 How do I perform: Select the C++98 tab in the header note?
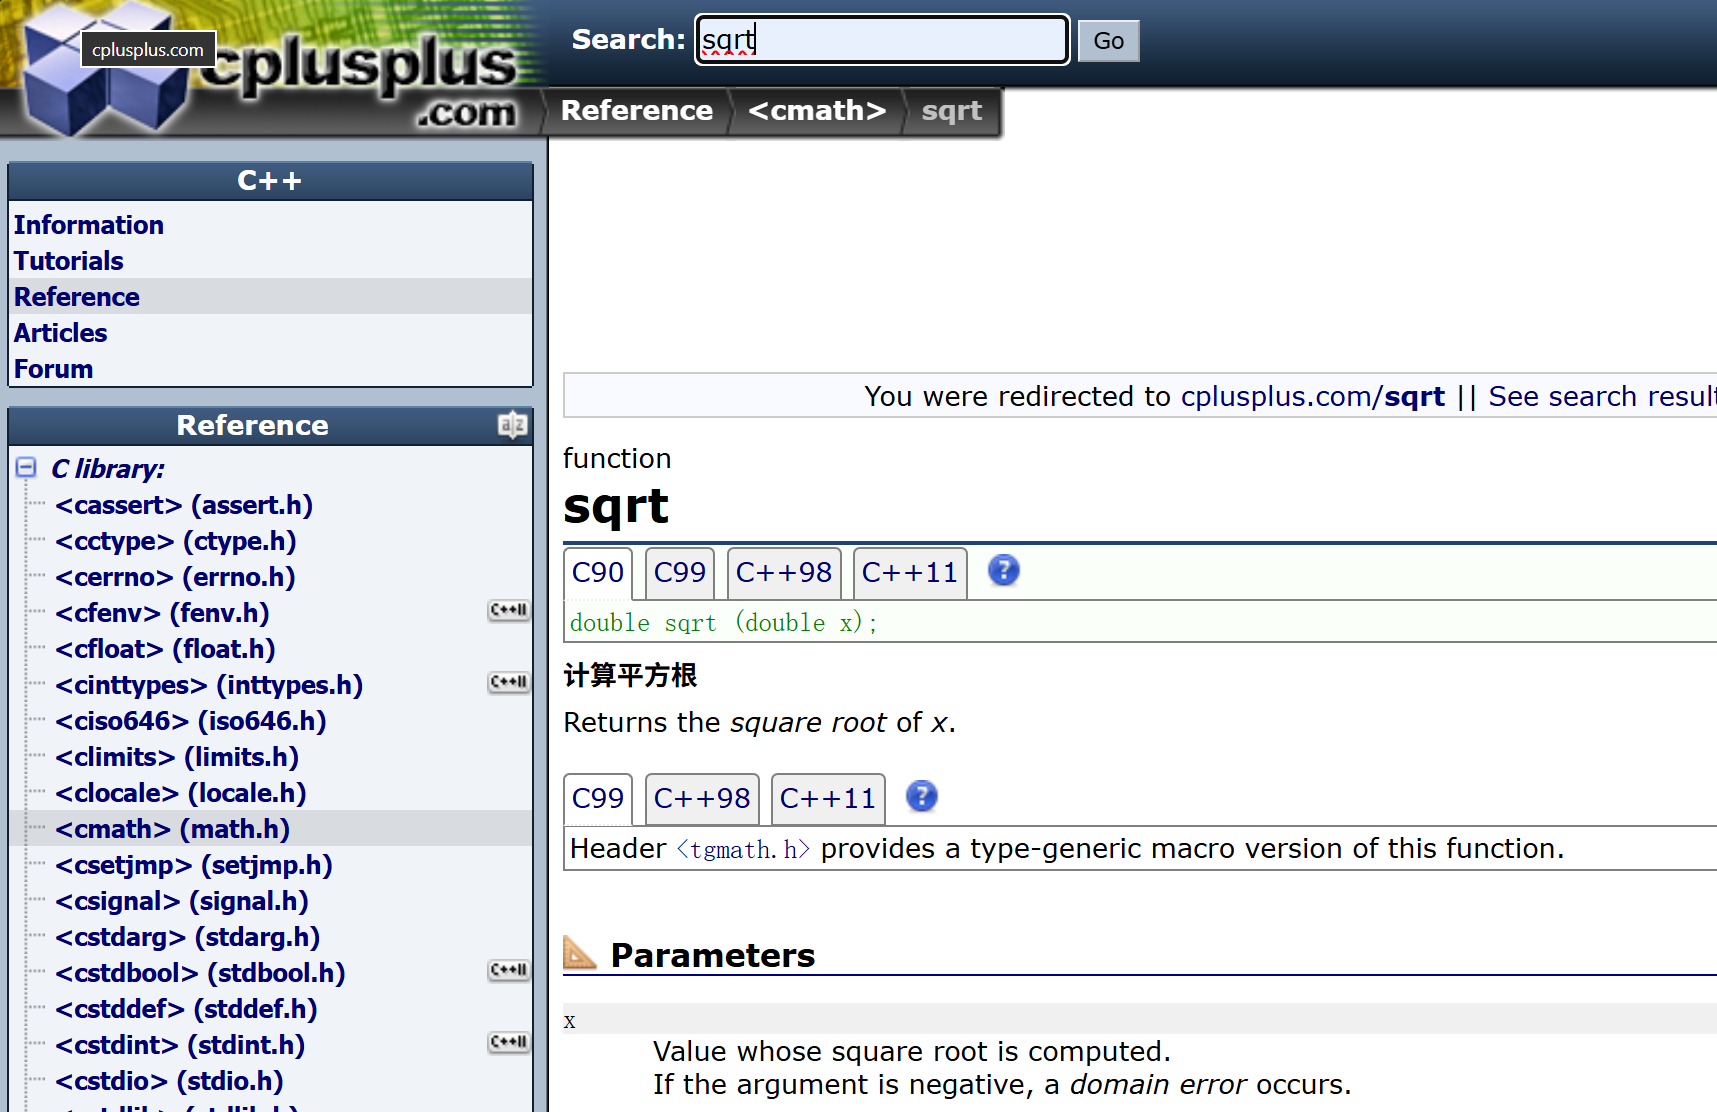[x=702, y=799]
